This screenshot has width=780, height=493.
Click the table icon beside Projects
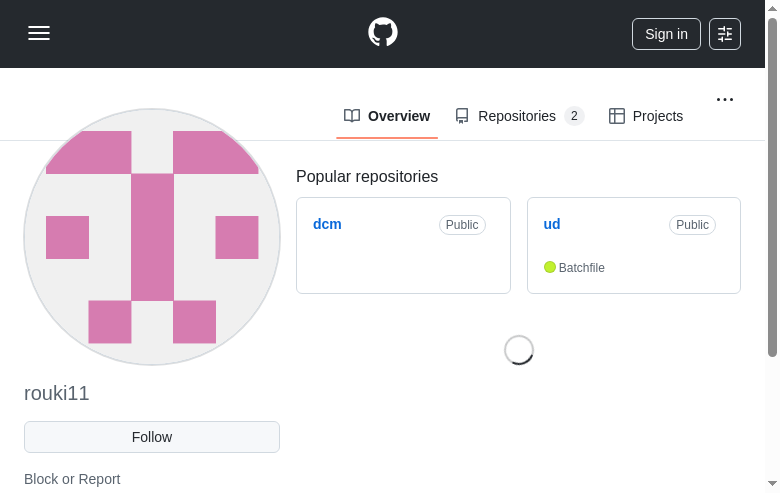coord(617,116)
